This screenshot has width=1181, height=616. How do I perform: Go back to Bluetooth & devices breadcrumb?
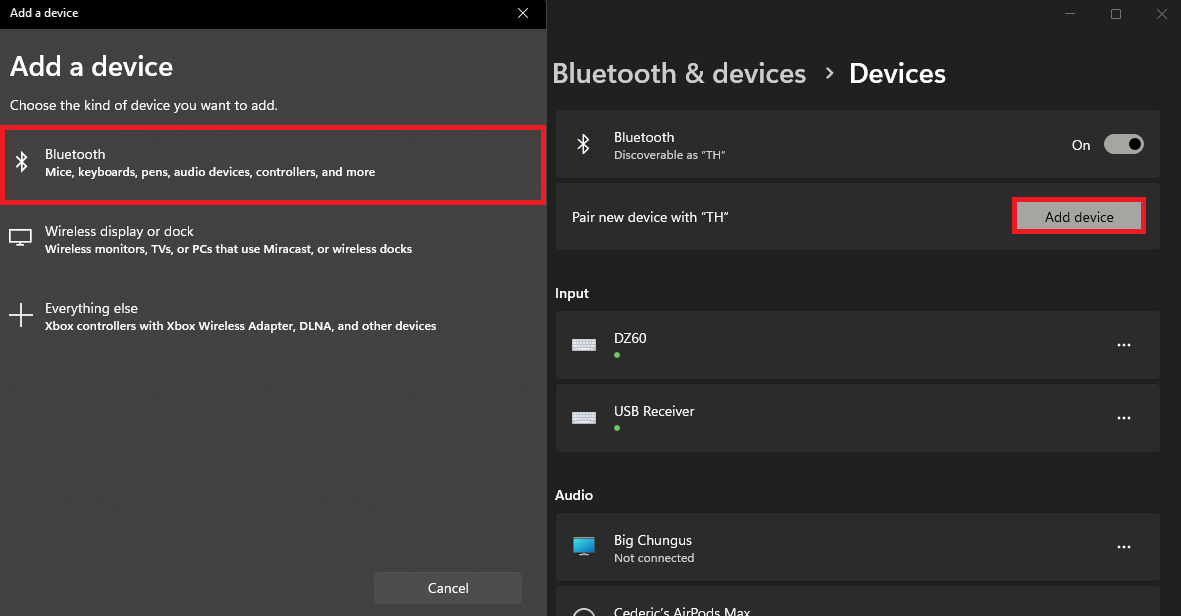[679, 74]
